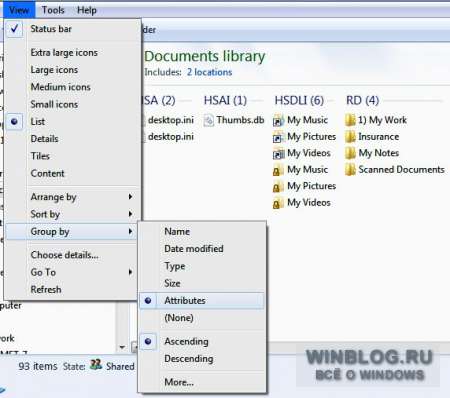
Task: Select first My Music shortcut icon
Action: coord(278,120)
